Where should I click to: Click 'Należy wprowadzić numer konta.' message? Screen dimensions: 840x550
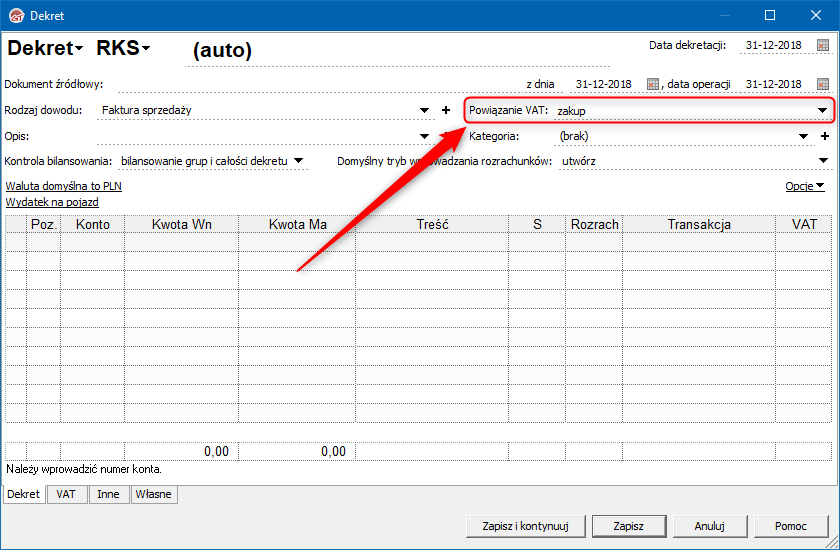[84, 469]
